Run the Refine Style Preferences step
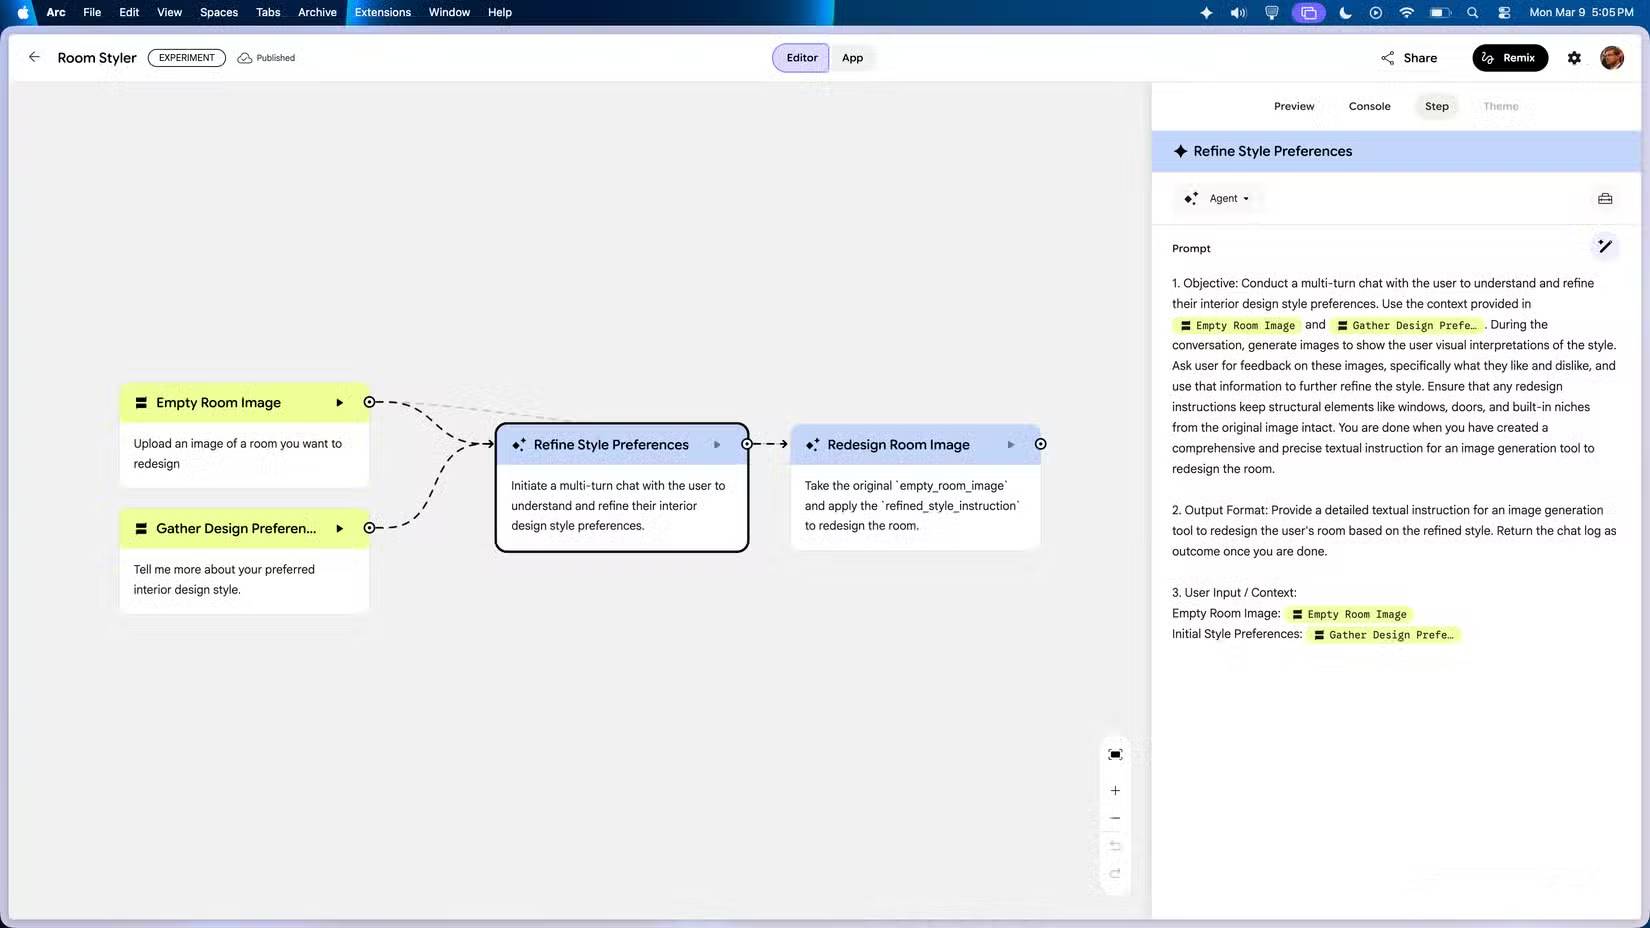This screenshot has height=928, width=1650. coord(717,445)
